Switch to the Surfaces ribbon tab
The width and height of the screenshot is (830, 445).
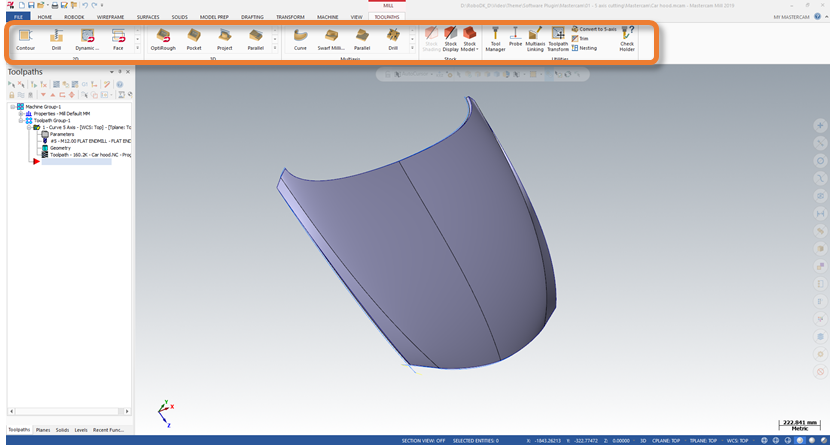(148, 17)
